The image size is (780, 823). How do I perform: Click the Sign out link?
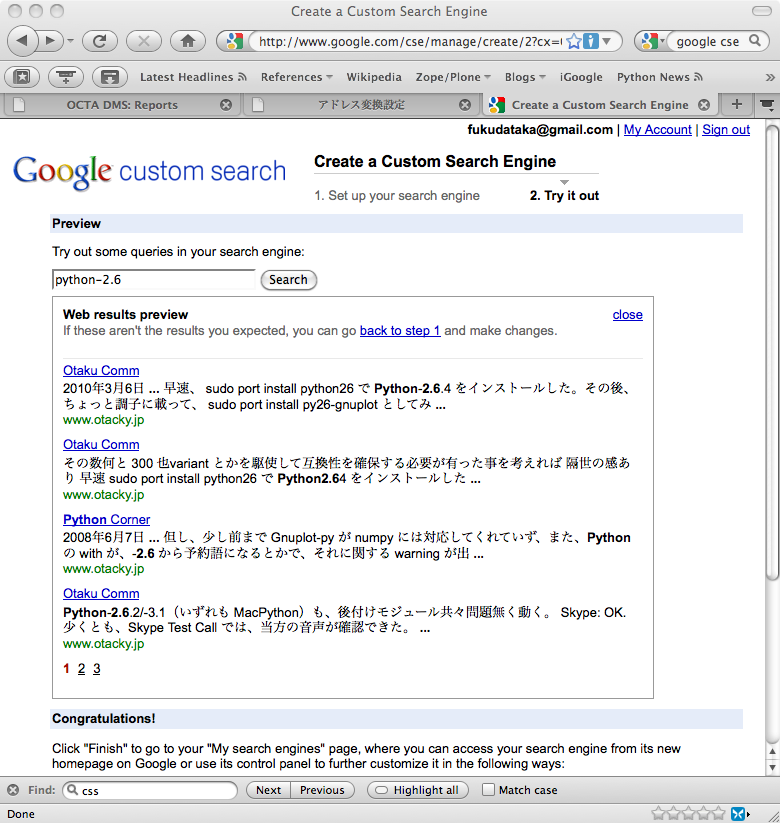click(726, 130)
